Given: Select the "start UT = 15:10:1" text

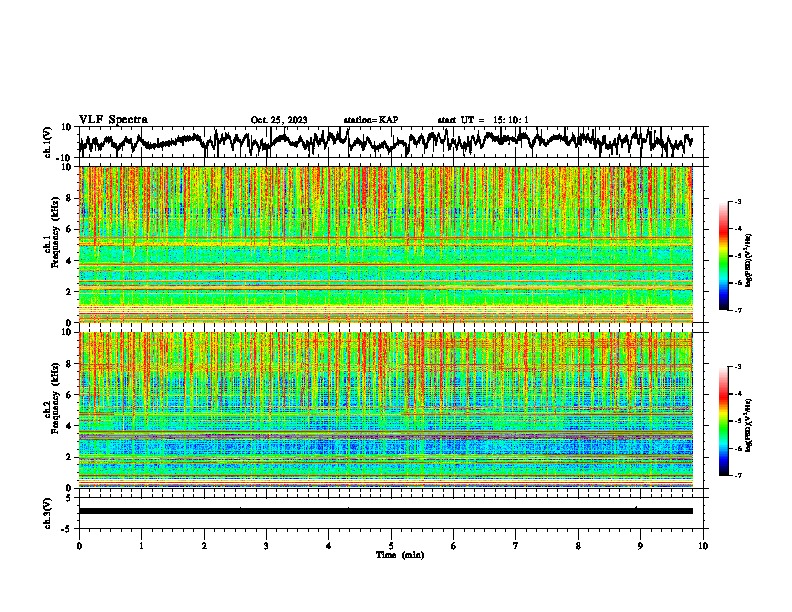Looking at the screenshot, I should pos(483,120).
